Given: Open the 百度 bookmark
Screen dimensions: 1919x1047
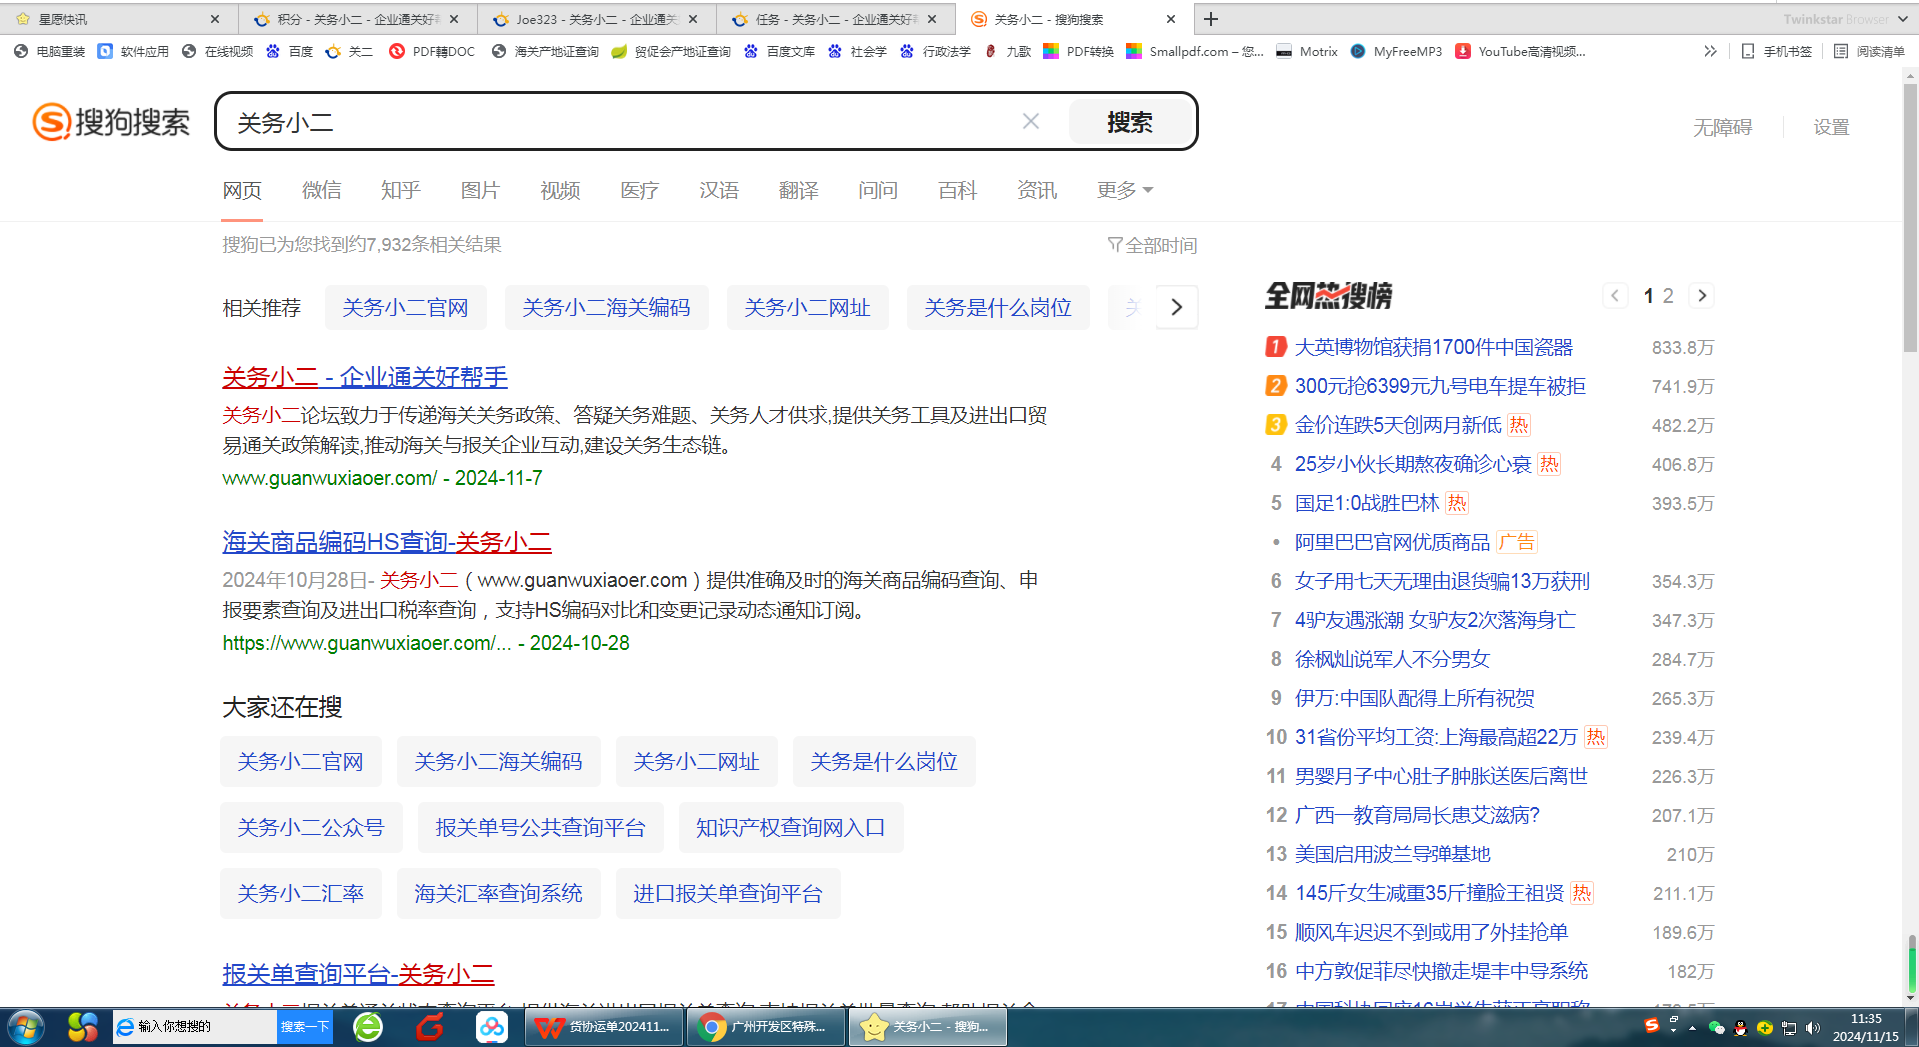Looking at the screenshot, I should (290, 51).
